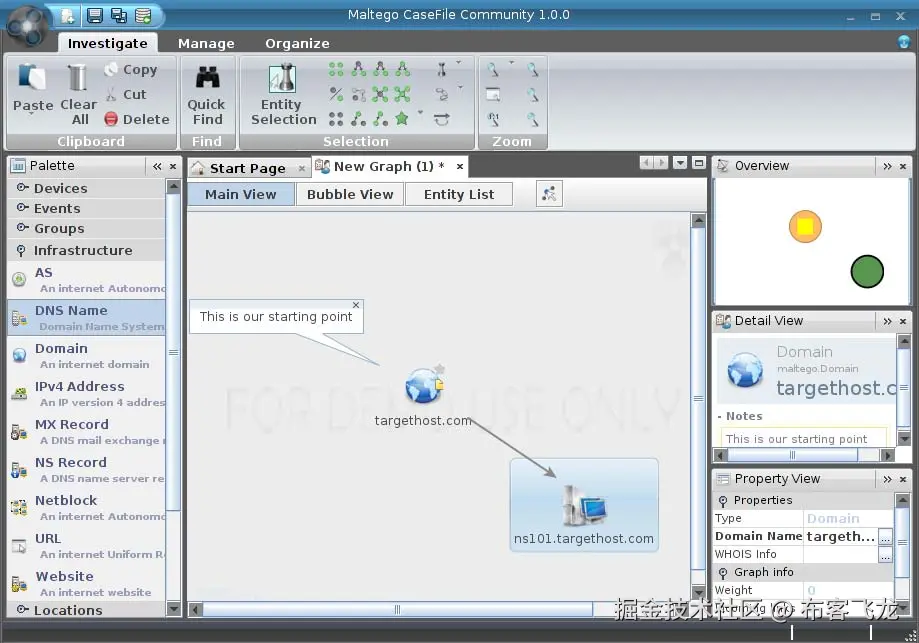Screen dimensions: 919x643
Task: Open the star selection dropdown arrow
Action: 420,112
